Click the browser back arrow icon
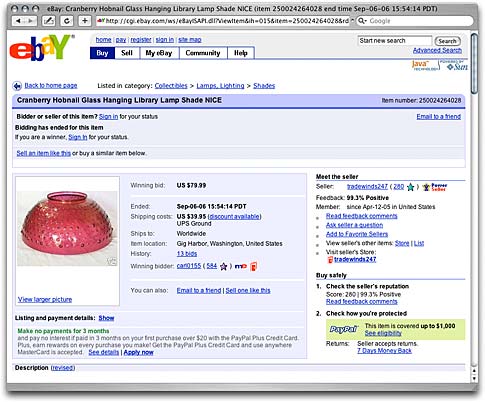Screen dimensions: 485x402 click(x=18, y=21)
